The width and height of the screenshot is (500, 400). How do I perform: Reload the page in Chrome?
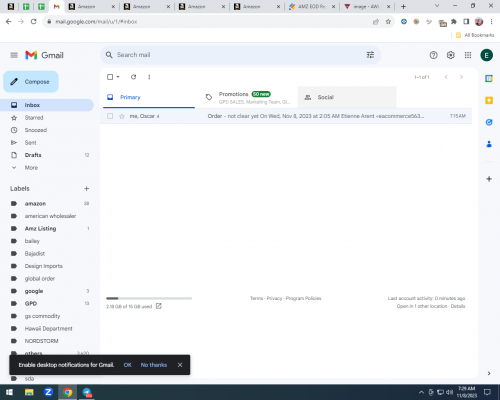[x=33, y=22]
